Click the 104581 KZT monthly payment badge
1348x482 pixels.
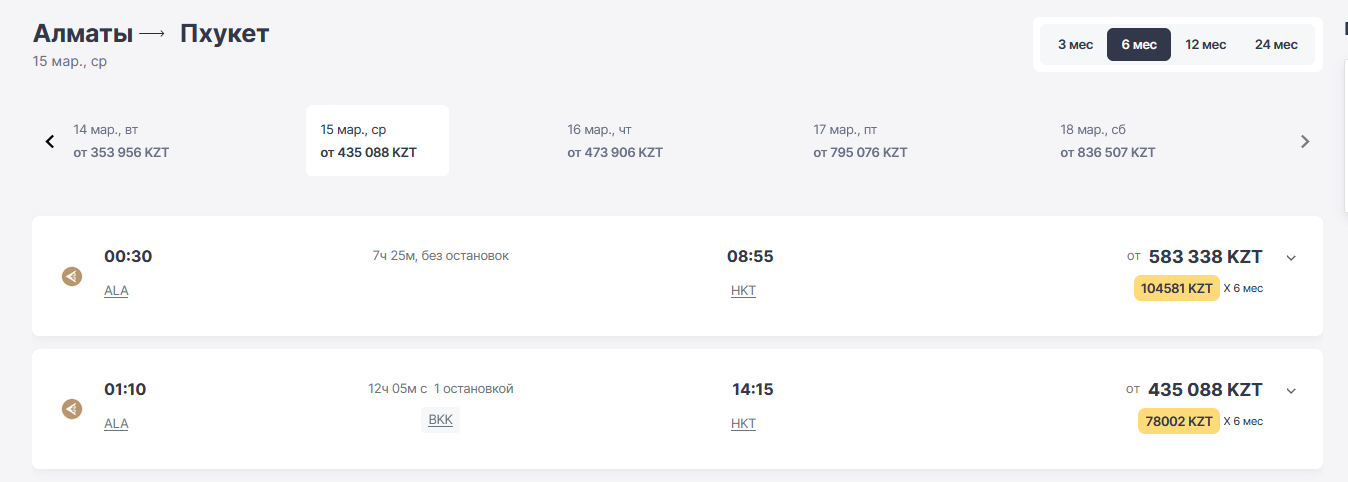pyautogui.click(x=1176, y=288)
